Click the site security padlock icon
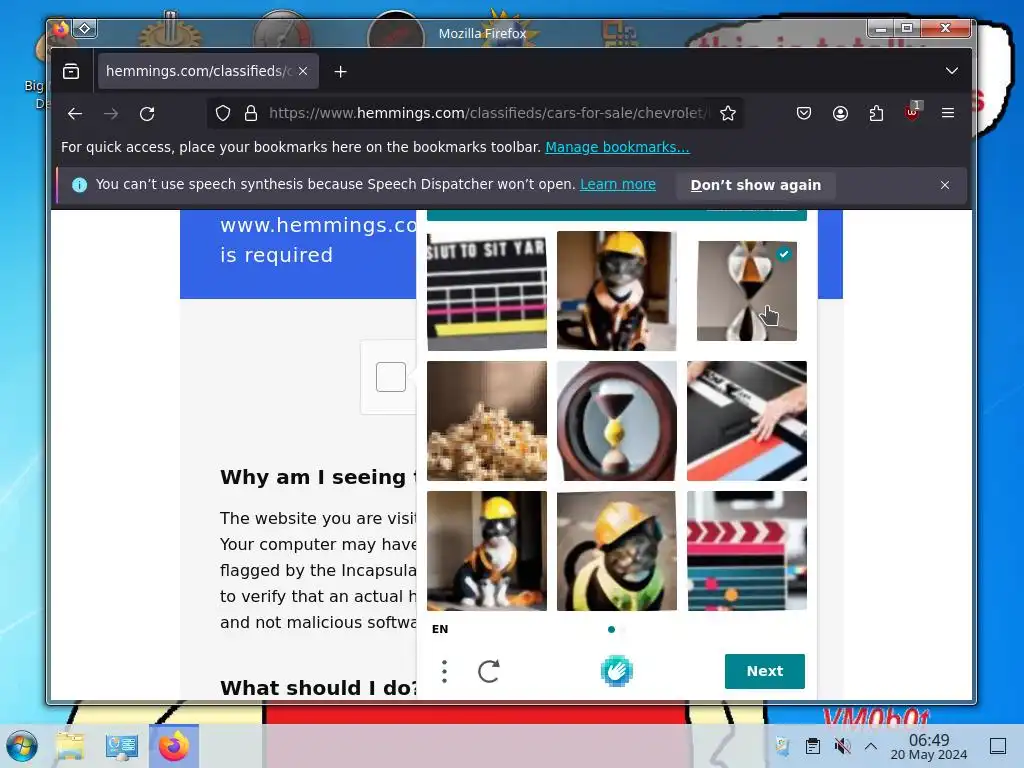Viewport: 1024px width, 768px height. click(x=251, y=114)
